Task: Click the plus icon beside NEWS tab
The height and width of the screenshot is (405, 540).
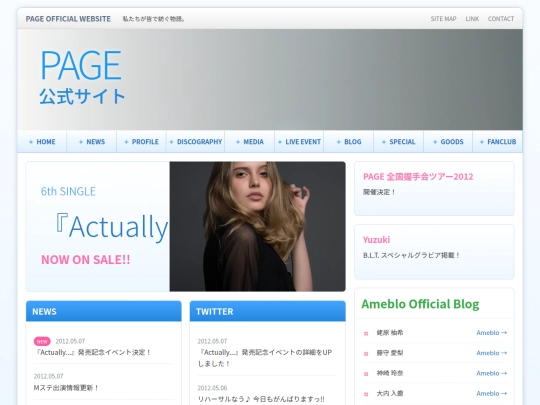Action: point(81,142)
